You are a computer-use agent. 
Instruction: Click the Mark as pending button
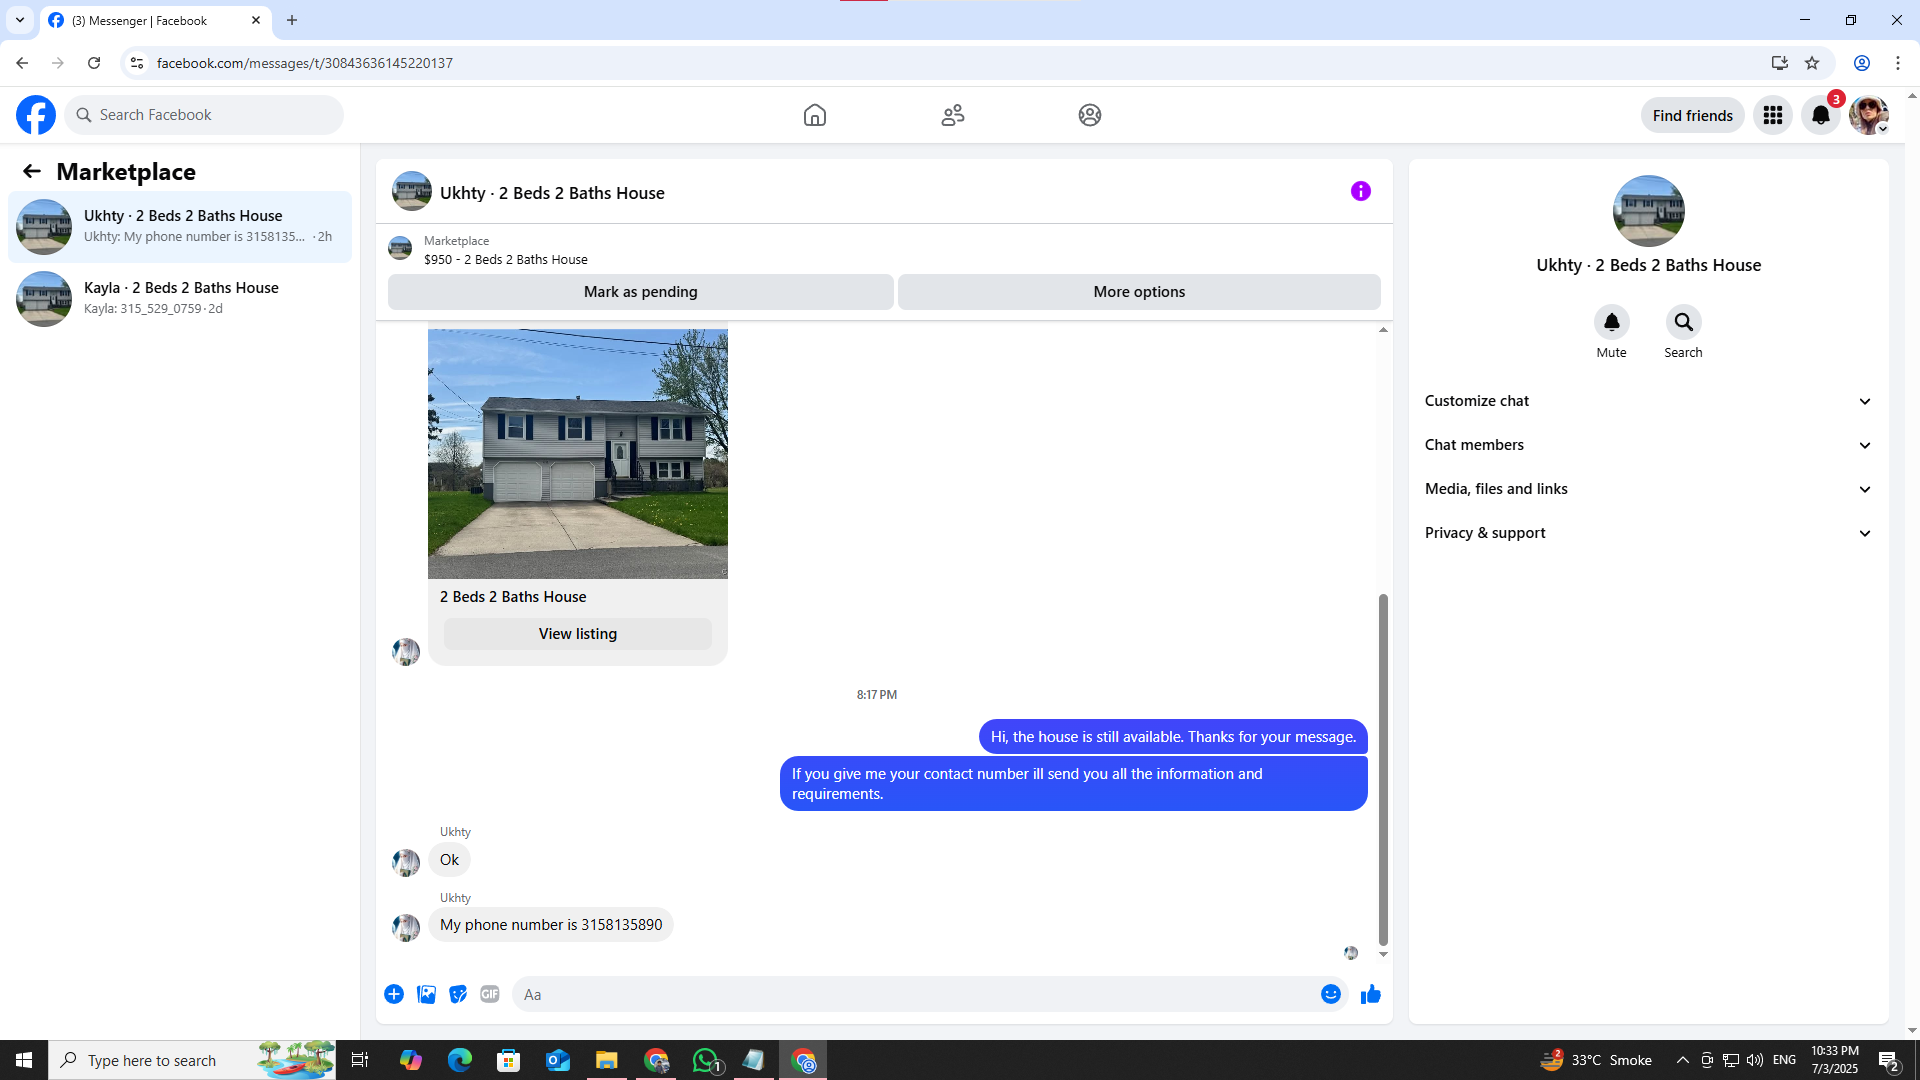coord(640,292)
